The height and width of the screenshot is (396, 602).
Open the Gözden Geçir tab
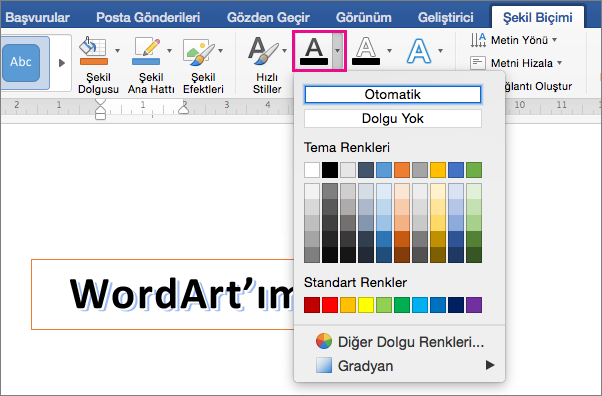point(268,17)
